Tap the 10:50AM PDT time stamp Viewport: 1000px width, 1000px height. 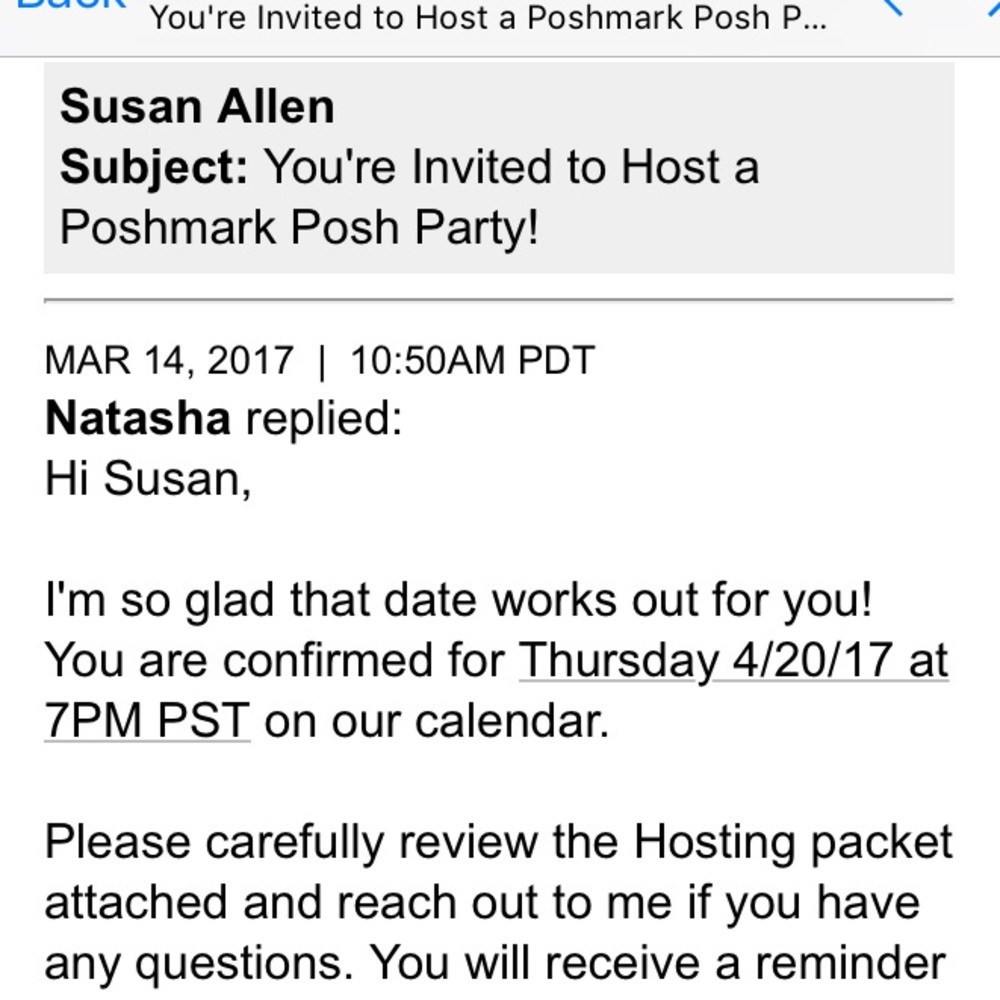[x=472, y=360]
